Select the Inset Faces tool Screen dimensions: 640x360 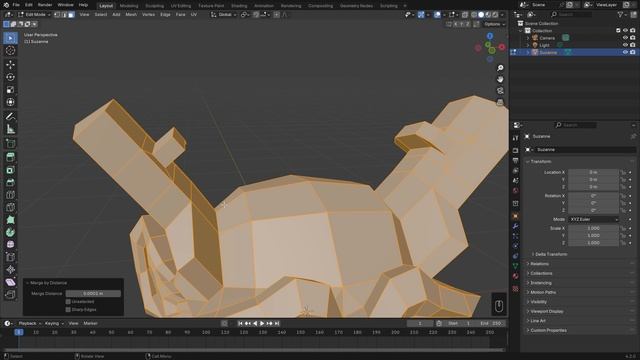(11, 170)
